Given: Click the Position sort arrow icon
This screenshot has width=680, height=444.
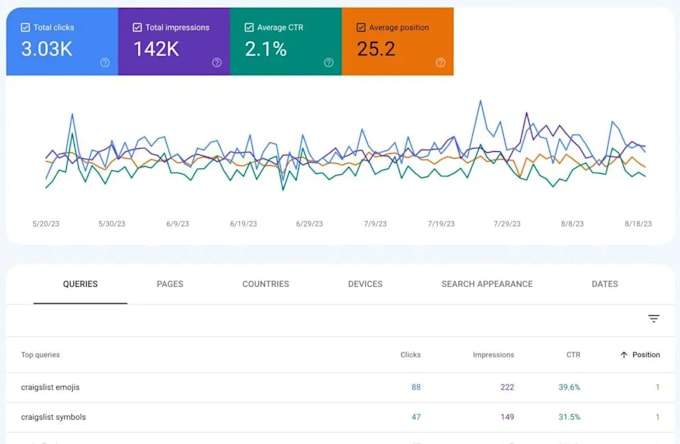Looking at the screenshot, I should [x=624, y=355].
